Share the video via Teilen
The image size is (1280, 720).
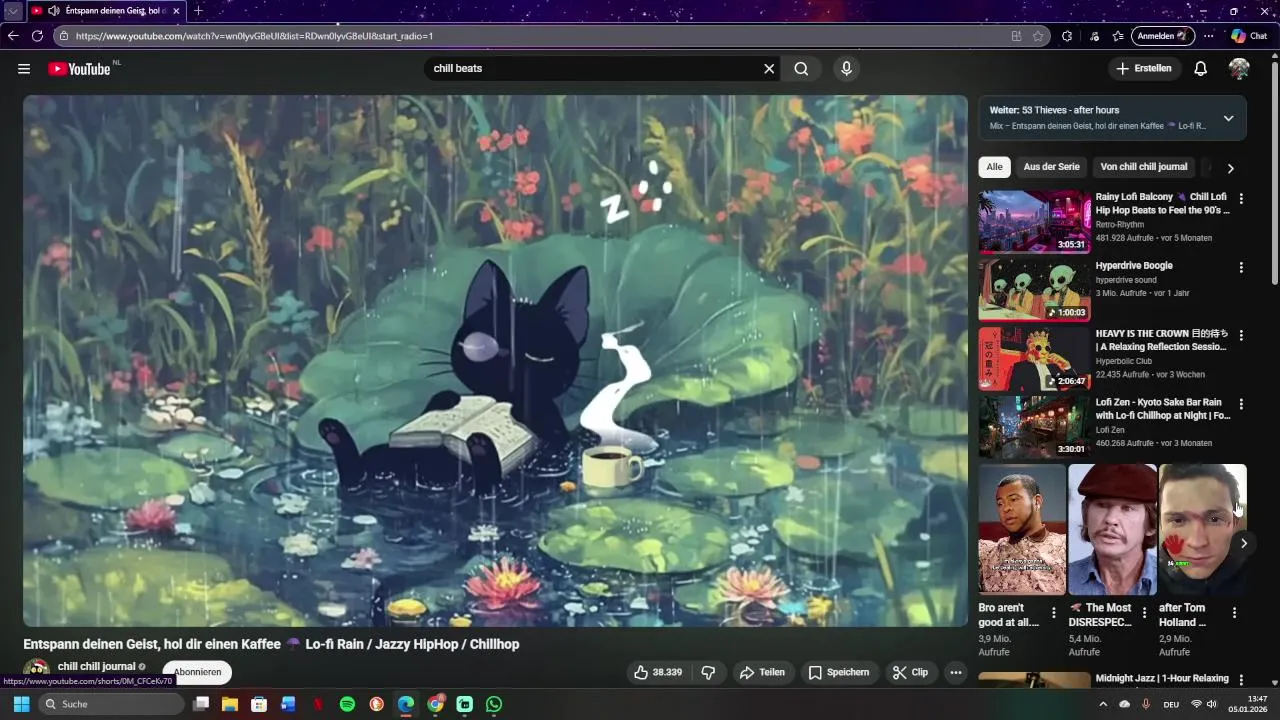[762, 672]
